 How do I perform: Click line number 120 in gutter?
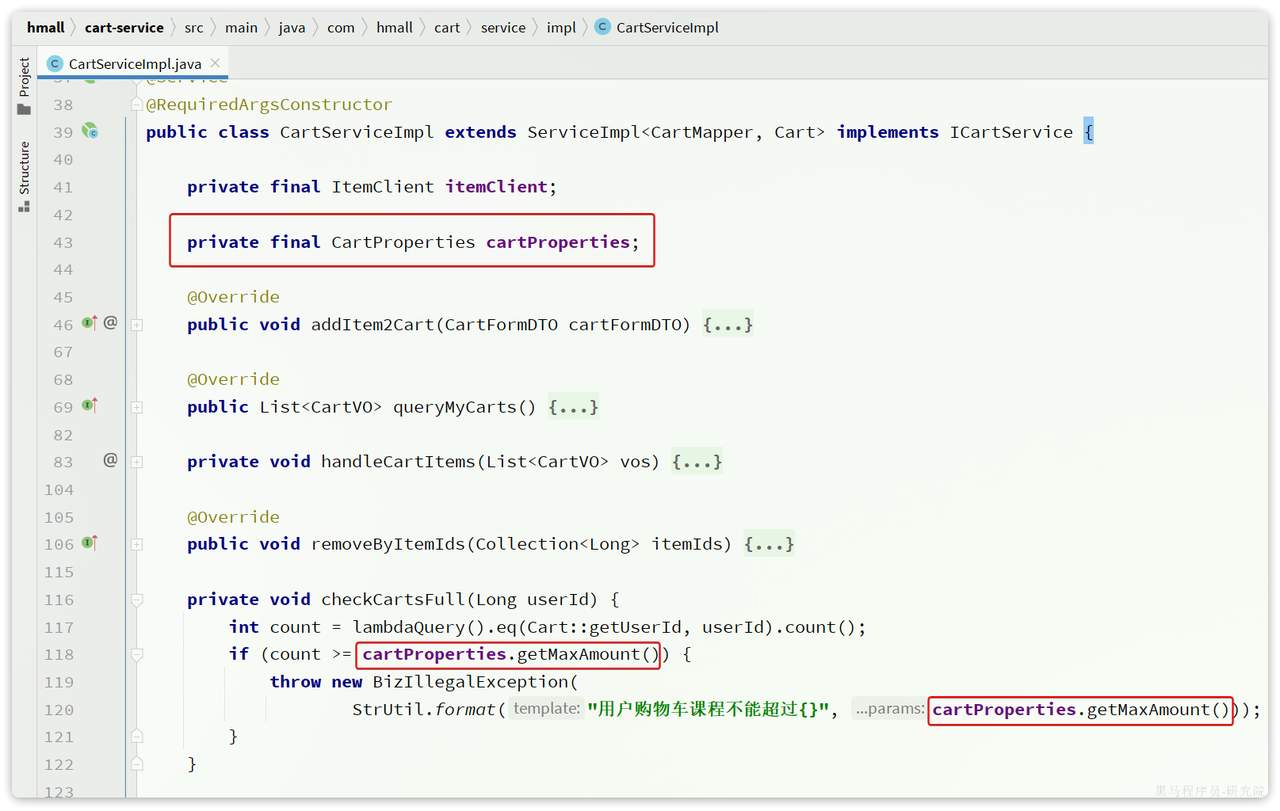tap(58, 710)
